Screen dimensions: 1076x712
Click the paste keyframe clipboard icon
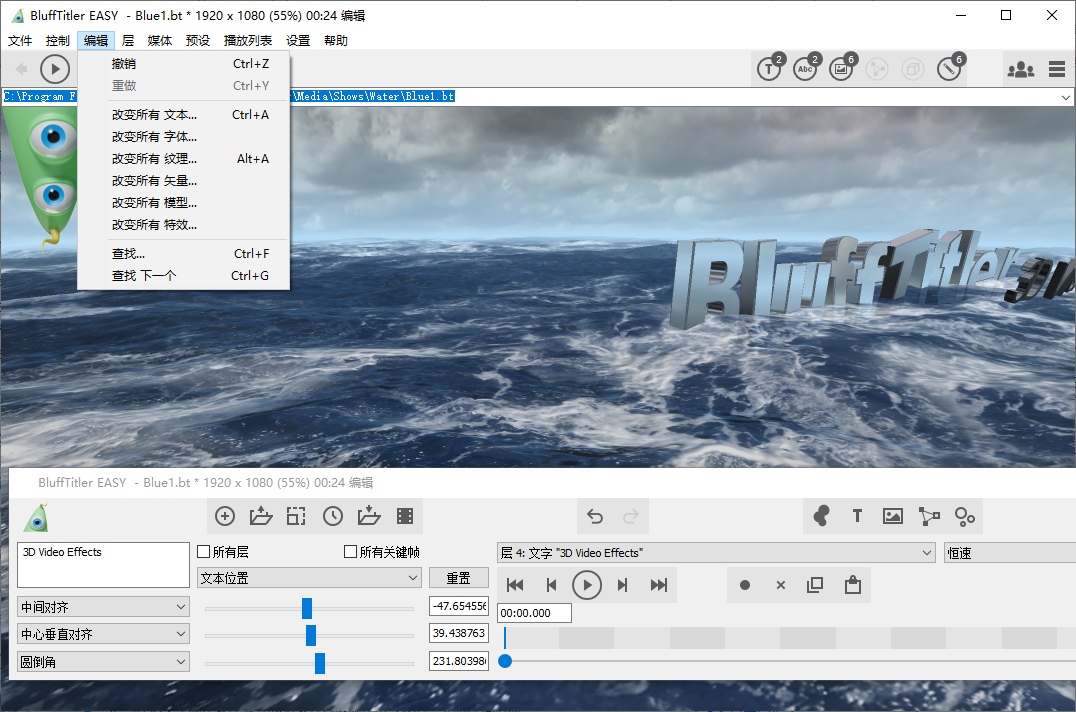(853, 585)
